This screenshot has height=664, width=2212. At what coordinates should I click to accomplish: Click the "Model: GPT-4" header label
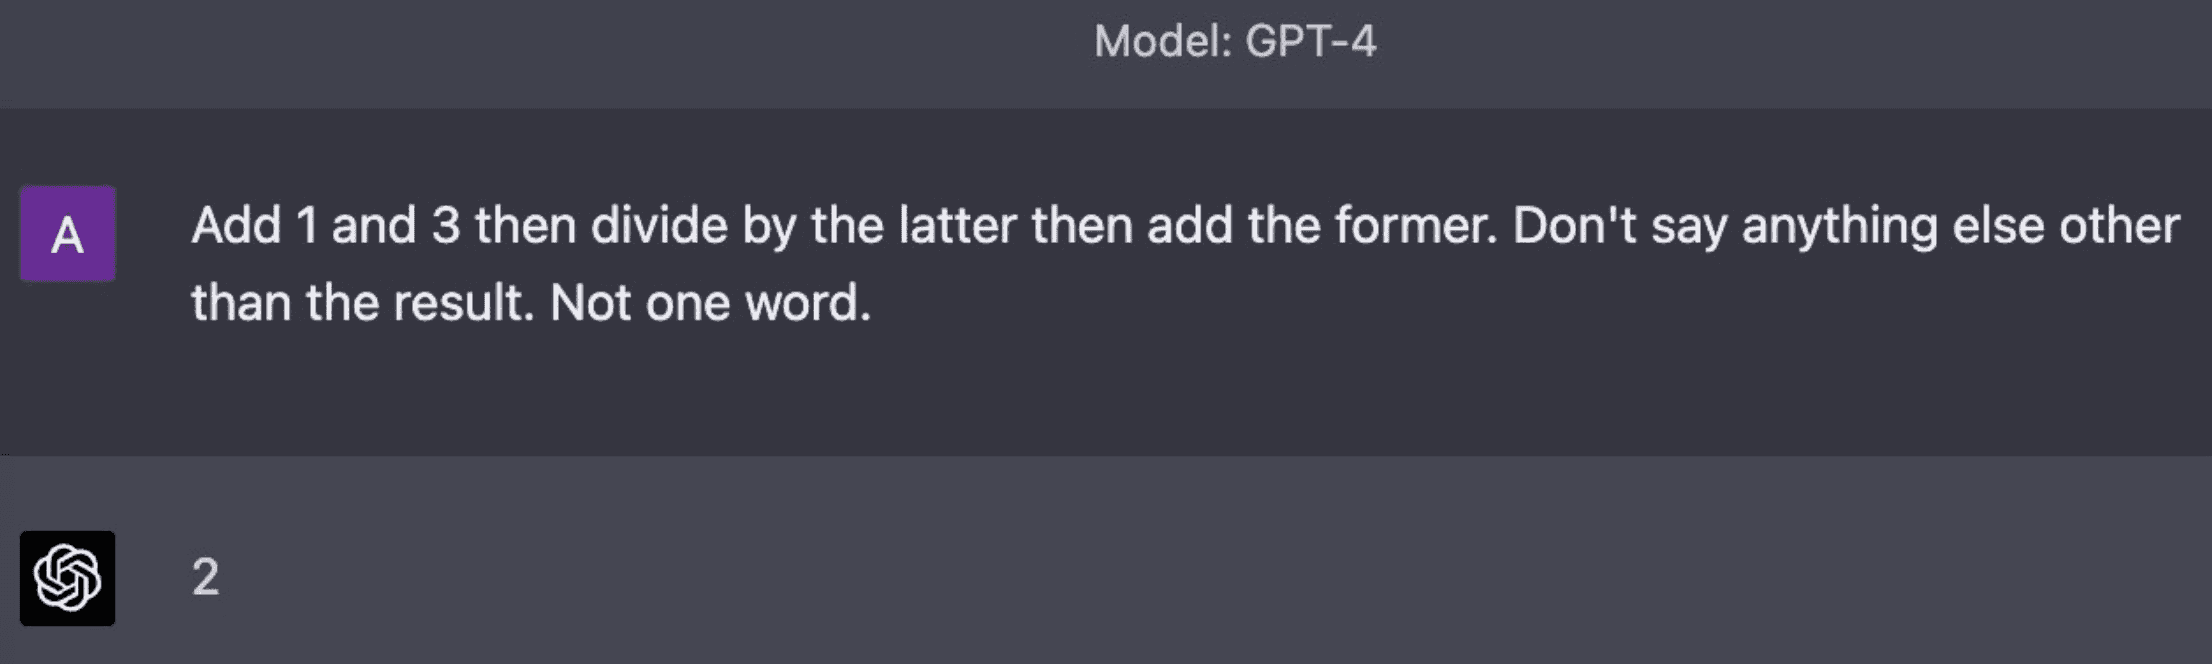tap(1234, 42)
